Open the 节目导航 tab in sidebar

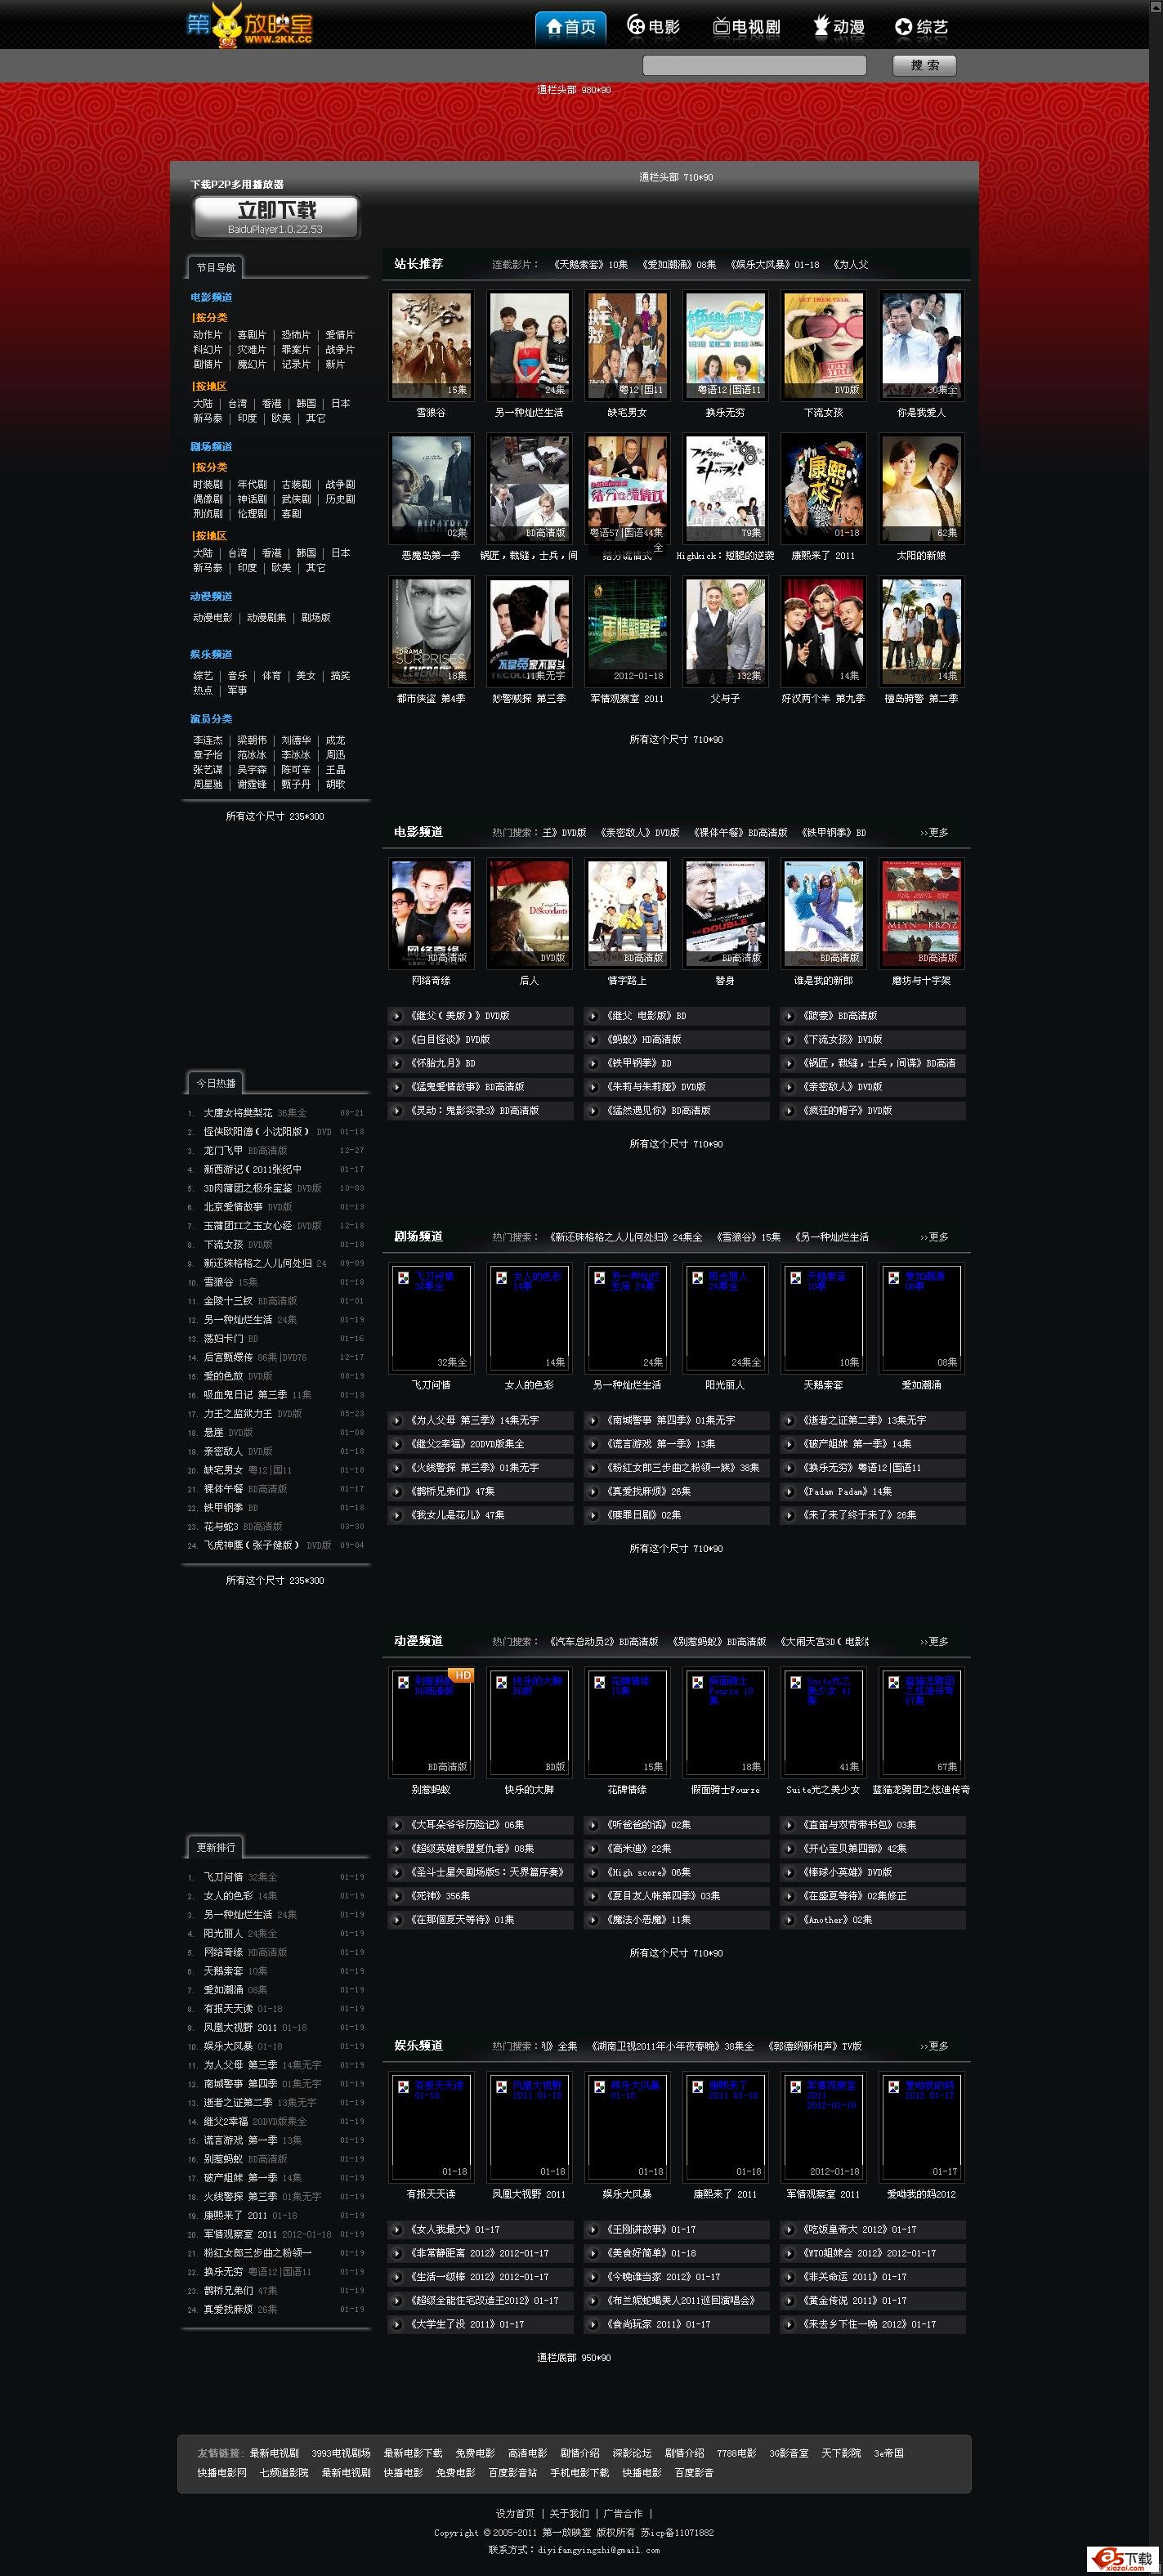click(x=215, y=268)
